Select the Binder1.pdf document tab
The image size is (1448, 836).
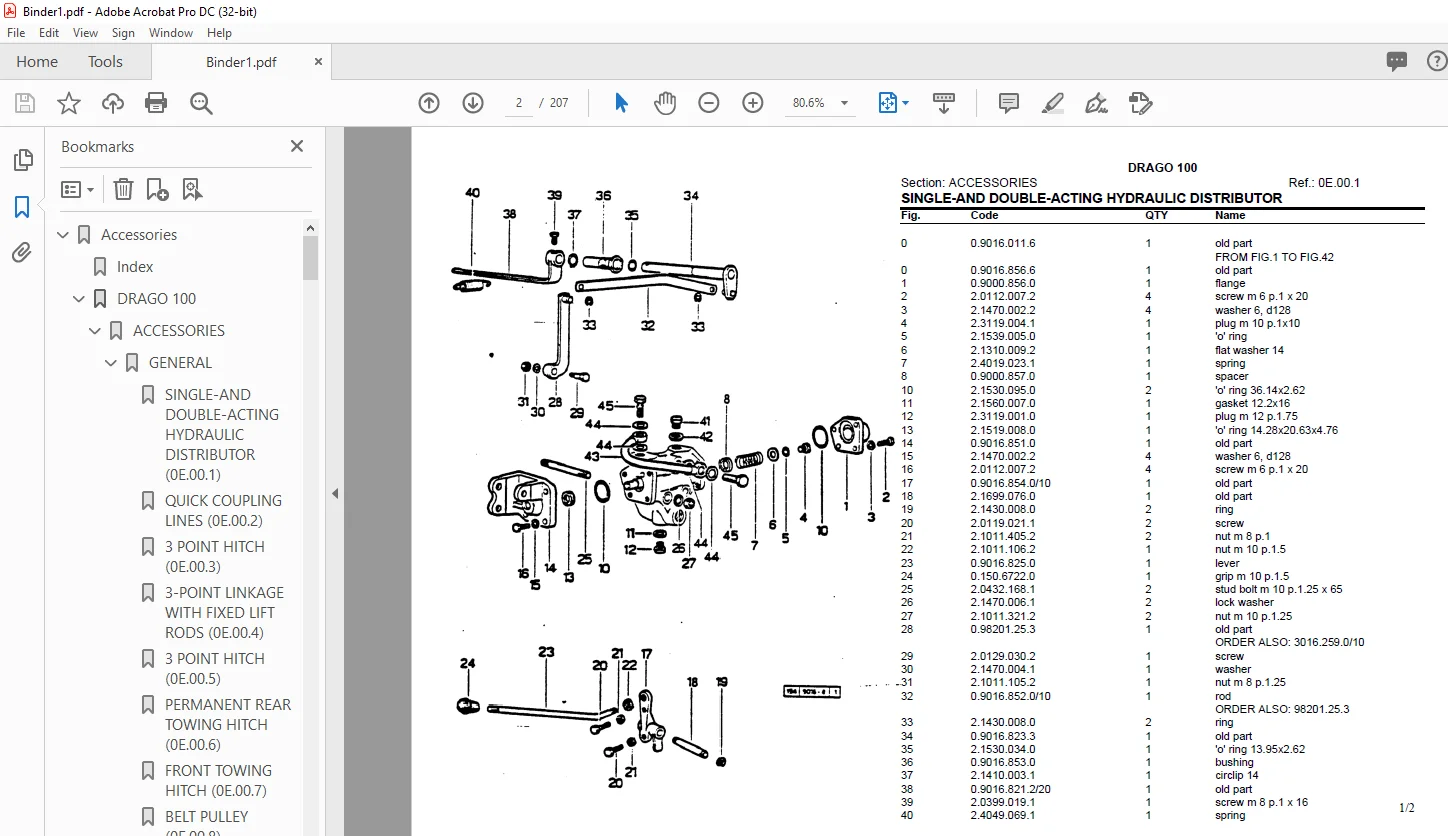[x=241, y=62]
